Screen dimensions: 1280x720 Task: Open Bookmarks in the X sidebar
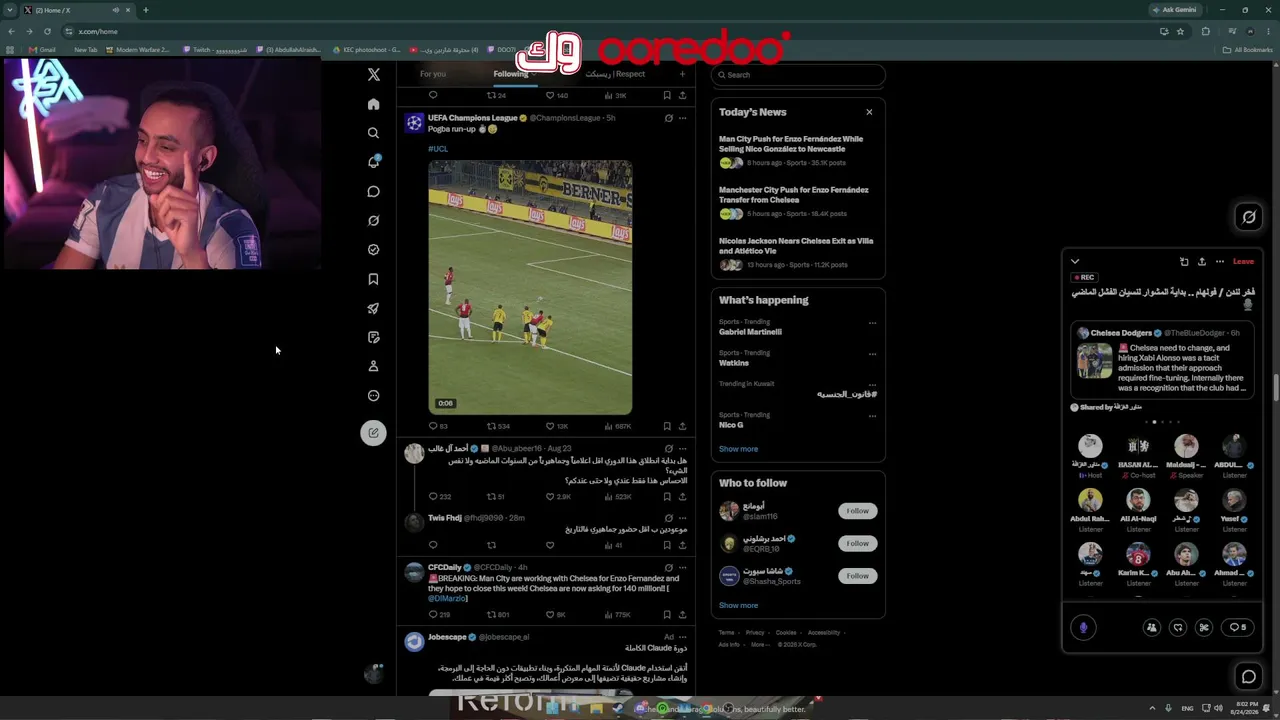373,279
